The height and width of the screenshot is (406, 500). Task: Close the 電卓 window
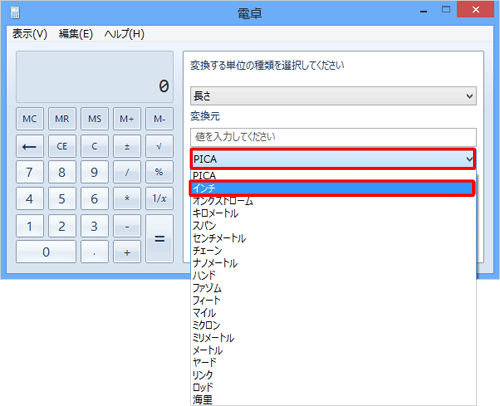pyautogui.click(x=476, y=10)
